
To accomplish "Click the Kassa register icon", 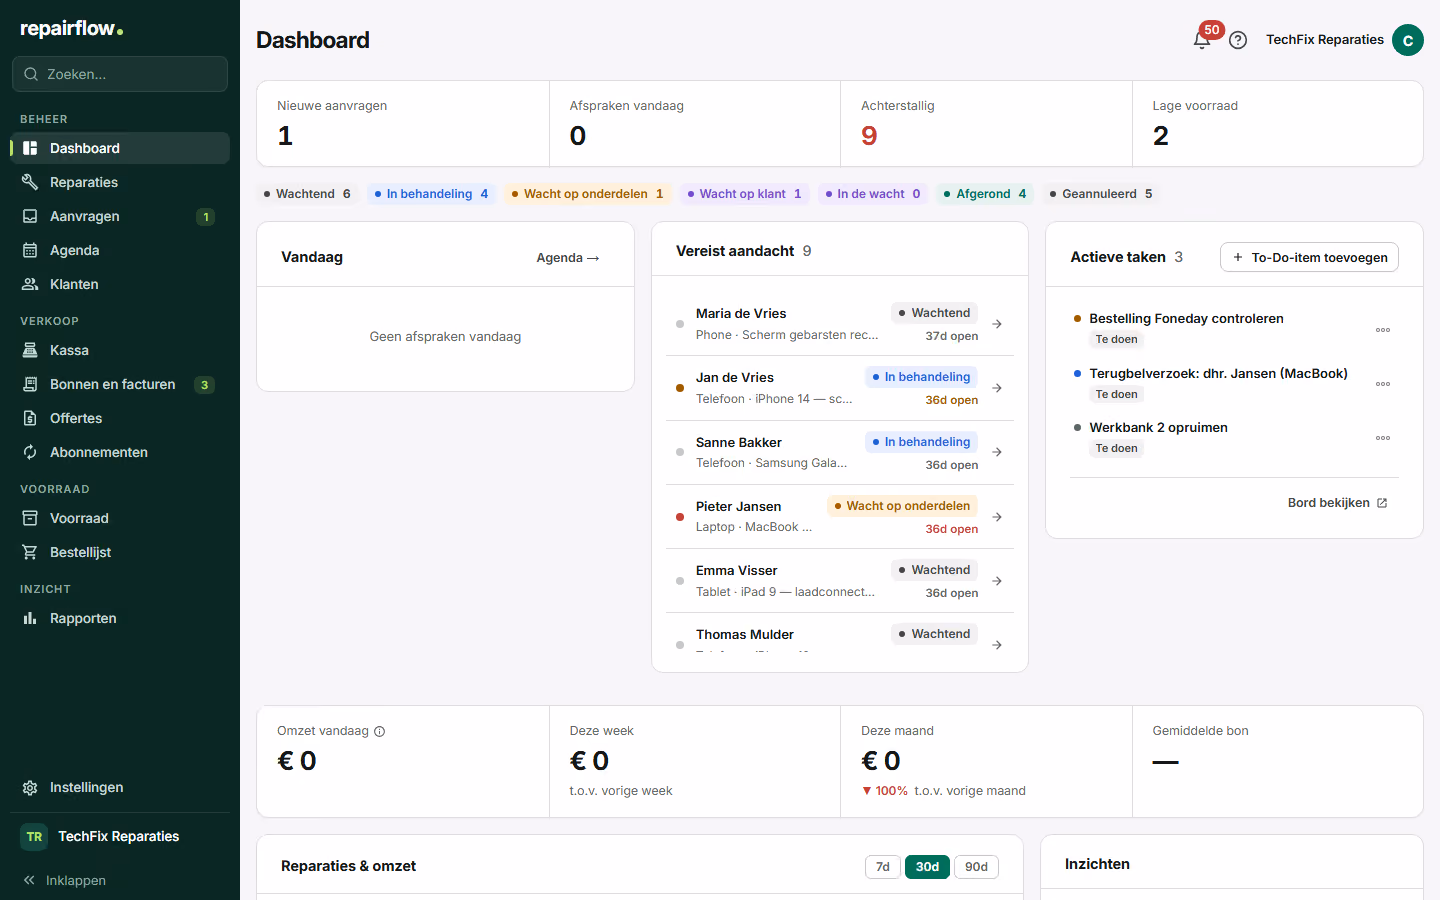I will point(30,350).
